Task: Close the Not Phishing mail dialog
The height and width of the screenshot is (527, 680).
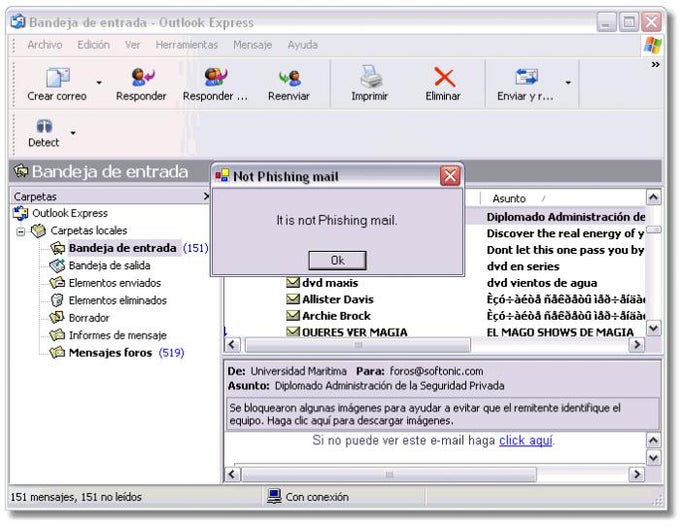Action: click(450, 176)
